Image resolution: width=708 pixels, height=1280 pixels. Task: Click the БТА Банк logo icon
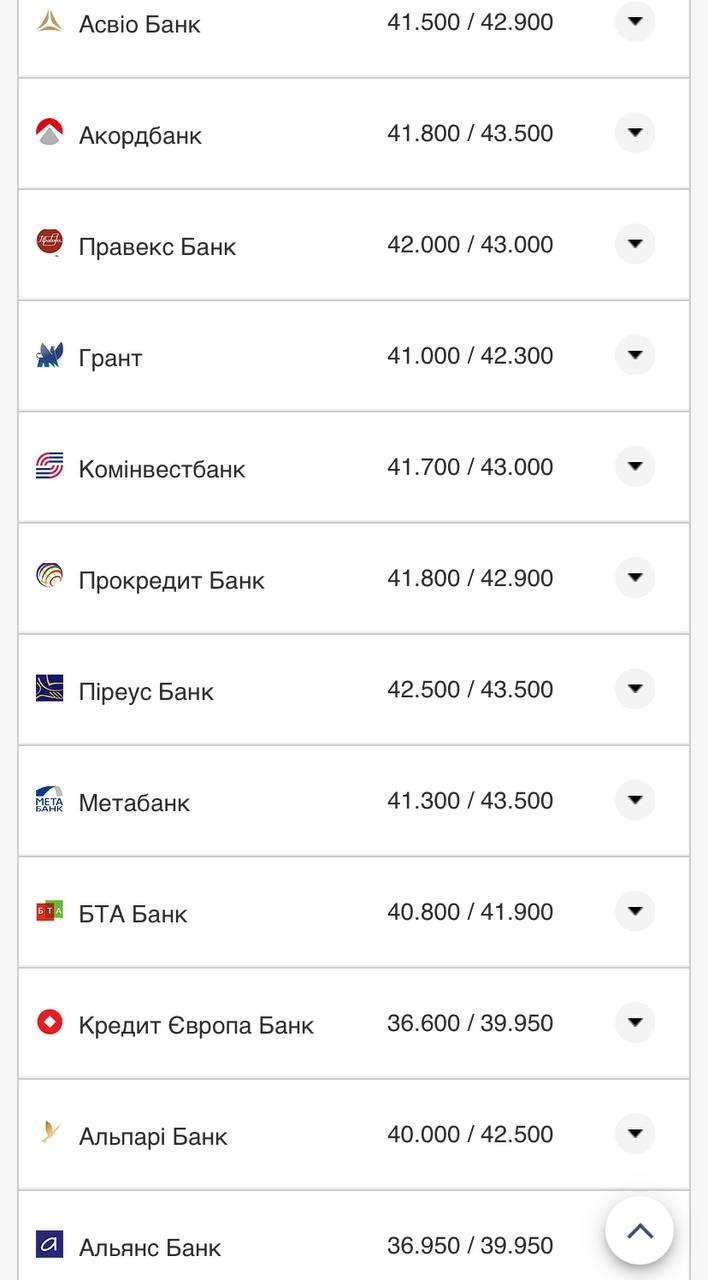49,911
